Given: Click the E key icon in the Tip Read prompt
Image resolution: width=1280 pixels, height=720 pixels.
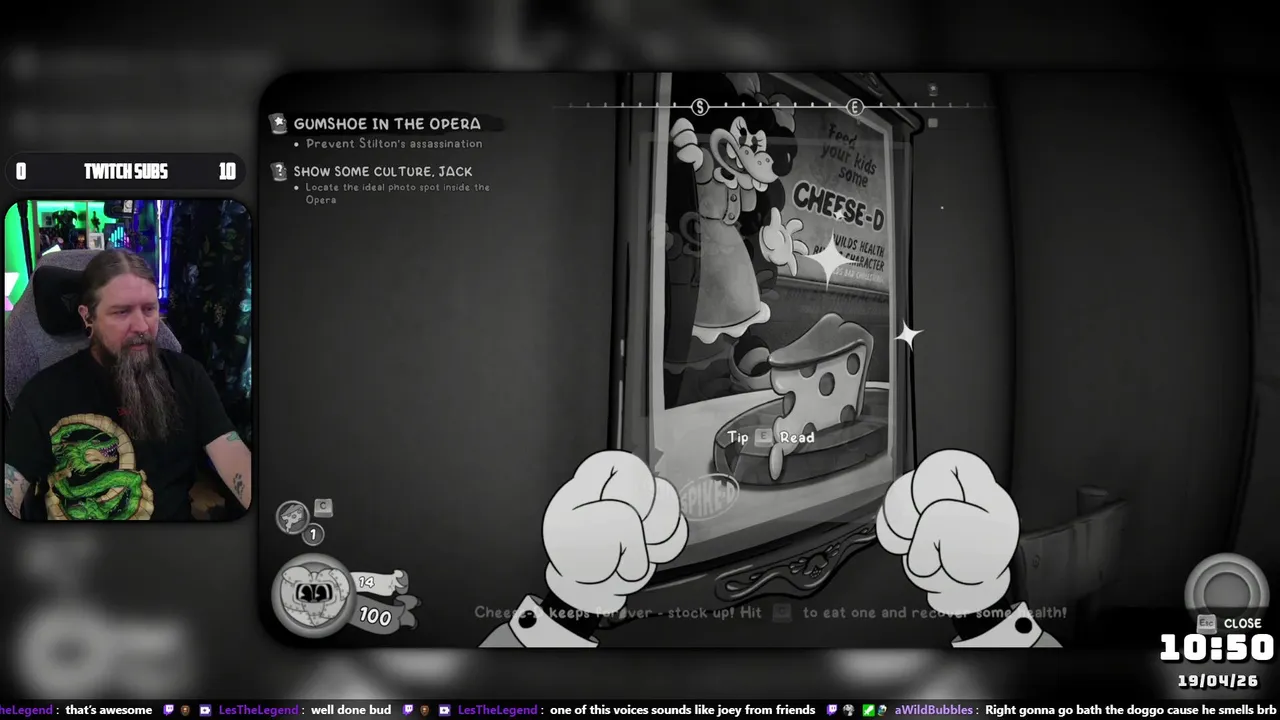Looking at the screenshot, I should click(764, 437).
